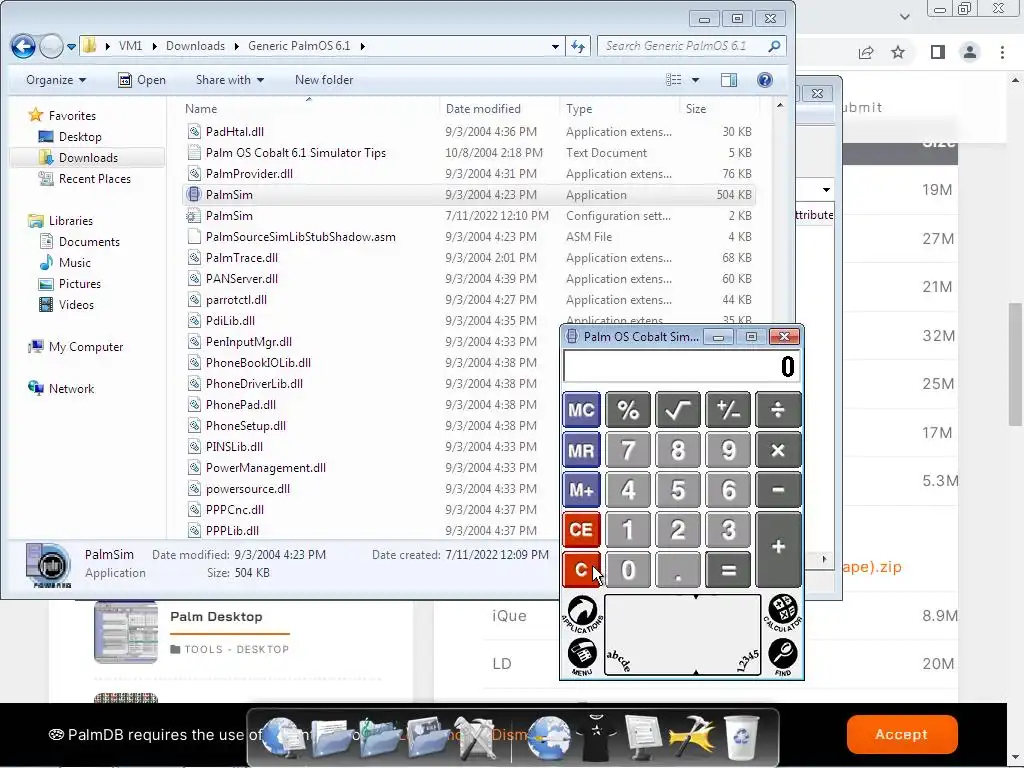The width and height of the screenshot is (1024, 768).
Task: Click the Explorer Forward arrow button
Action: (x=51, y=46)
